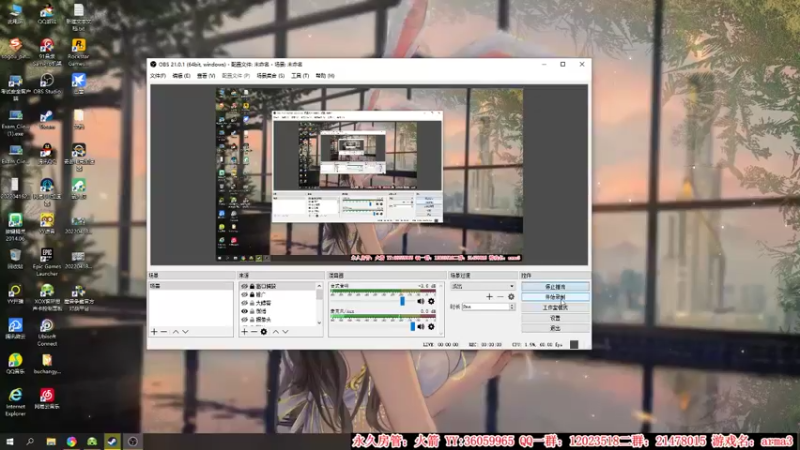Image resolution: width=800 pixels, height=450 pixels.
Task: Toggle lock on 摄像头 source
Action: pyautogui.click(x=252, y=319)
